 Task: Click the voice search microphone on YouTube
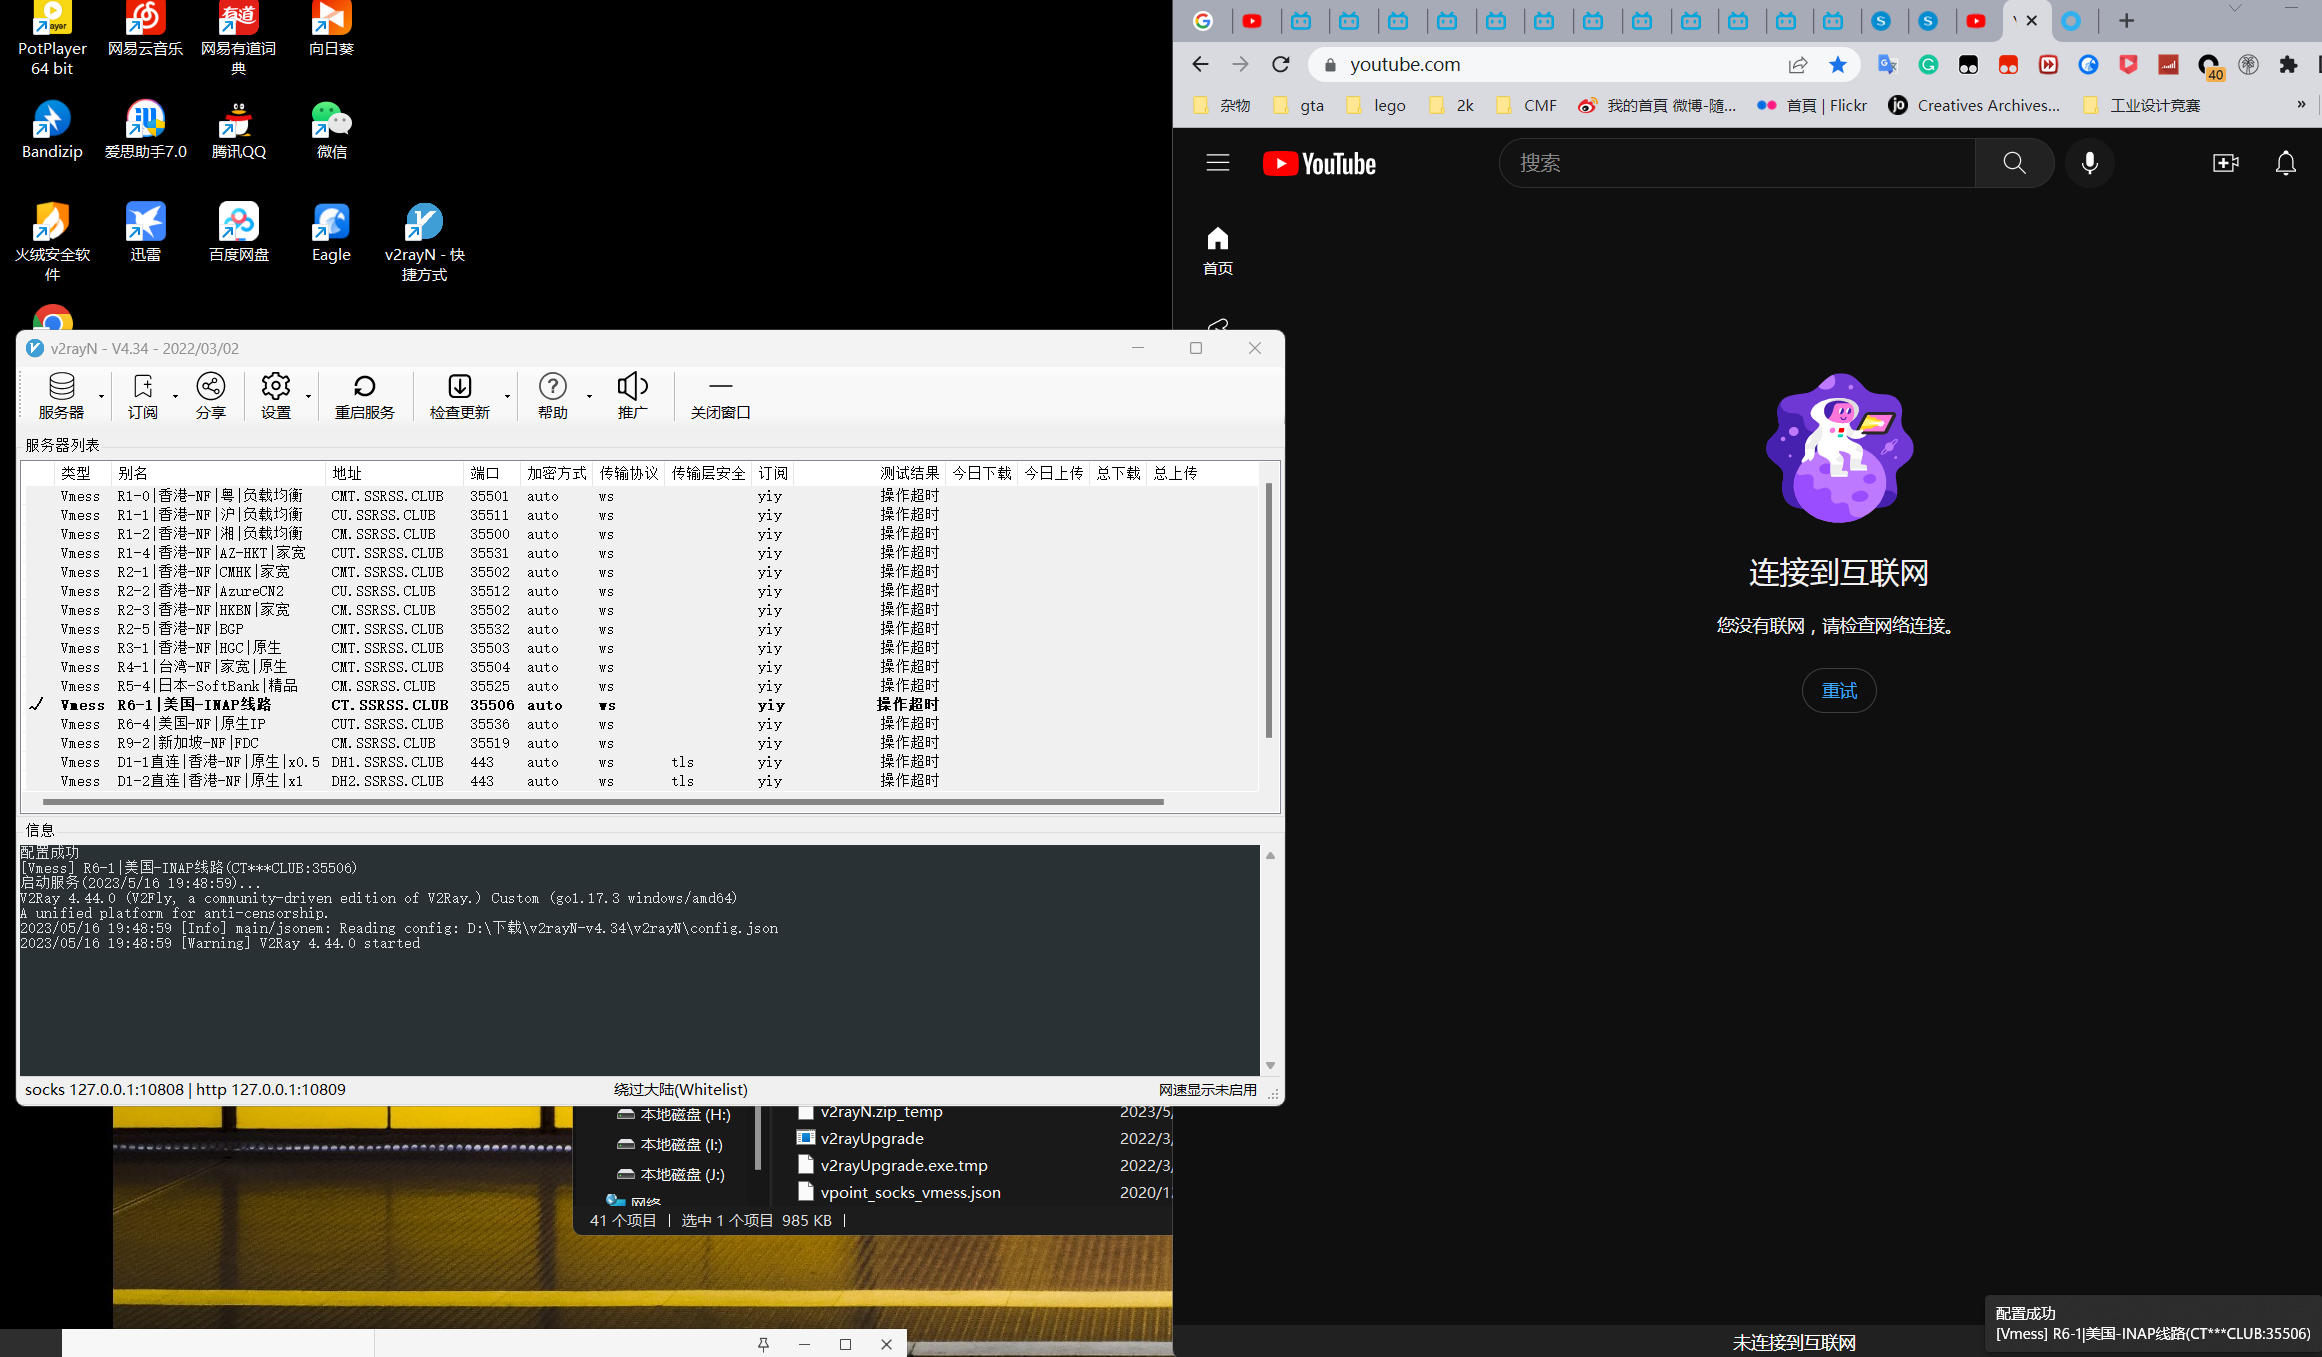pyautogui.click(x=2089, y=162)
